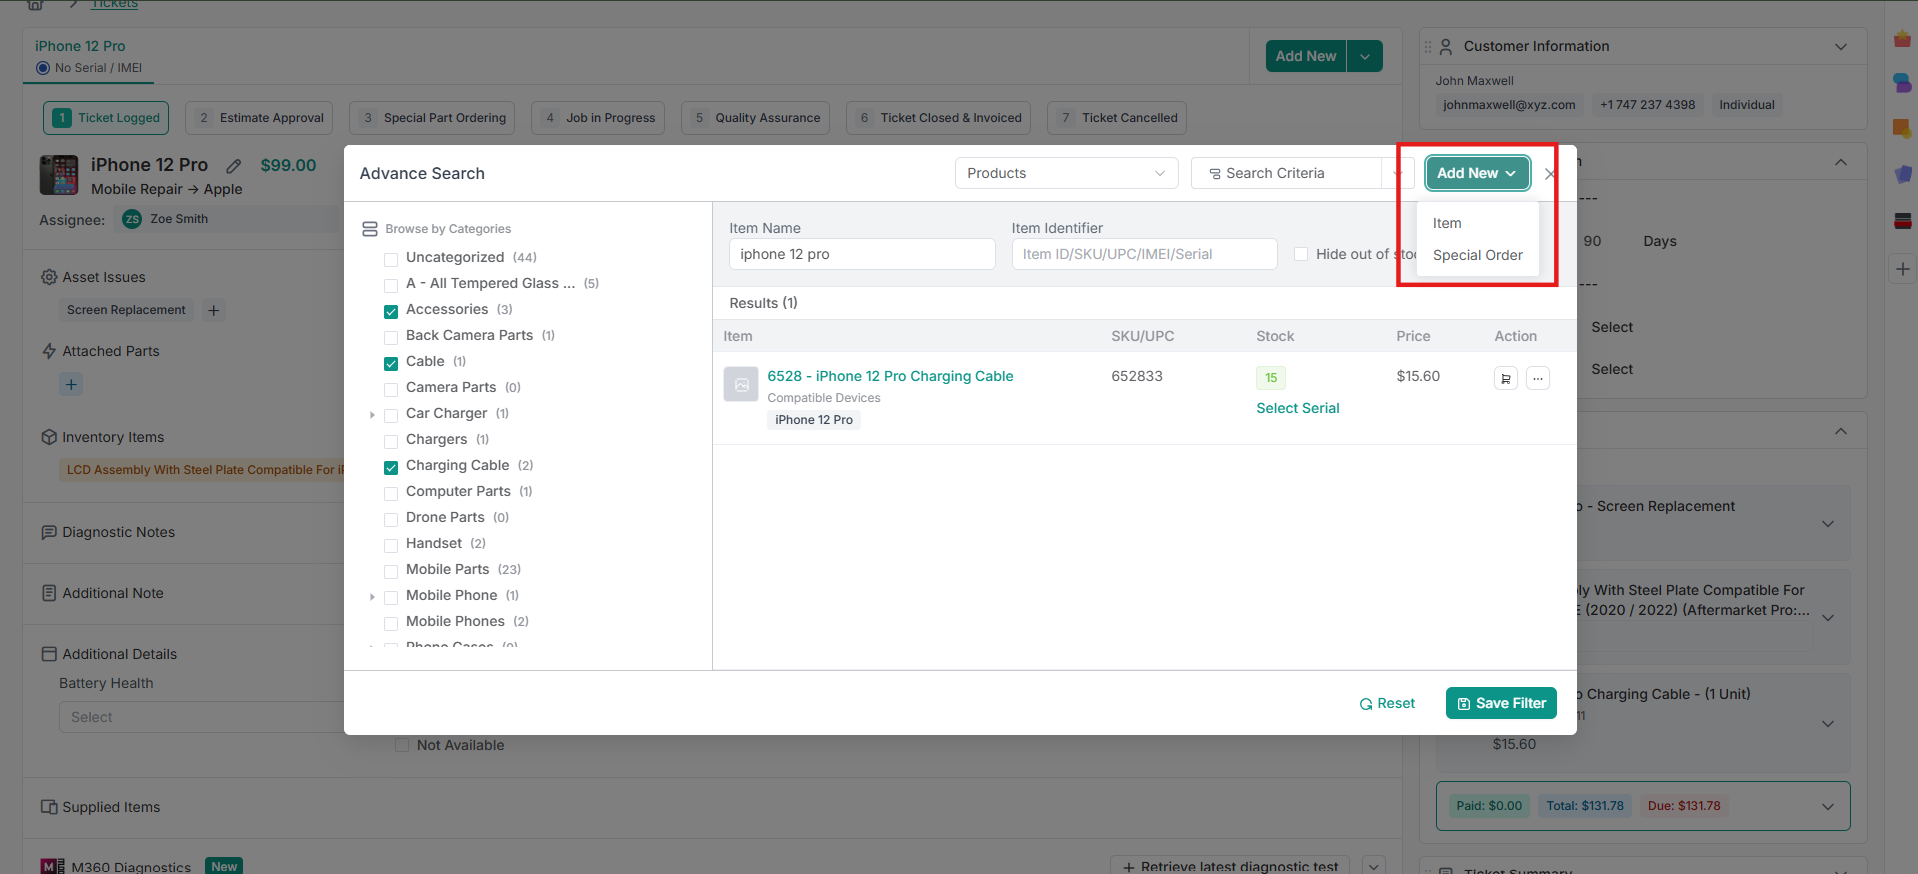1918x874 pixels.
Task: Check the Mobile Parts category
Action: point(391,571)
